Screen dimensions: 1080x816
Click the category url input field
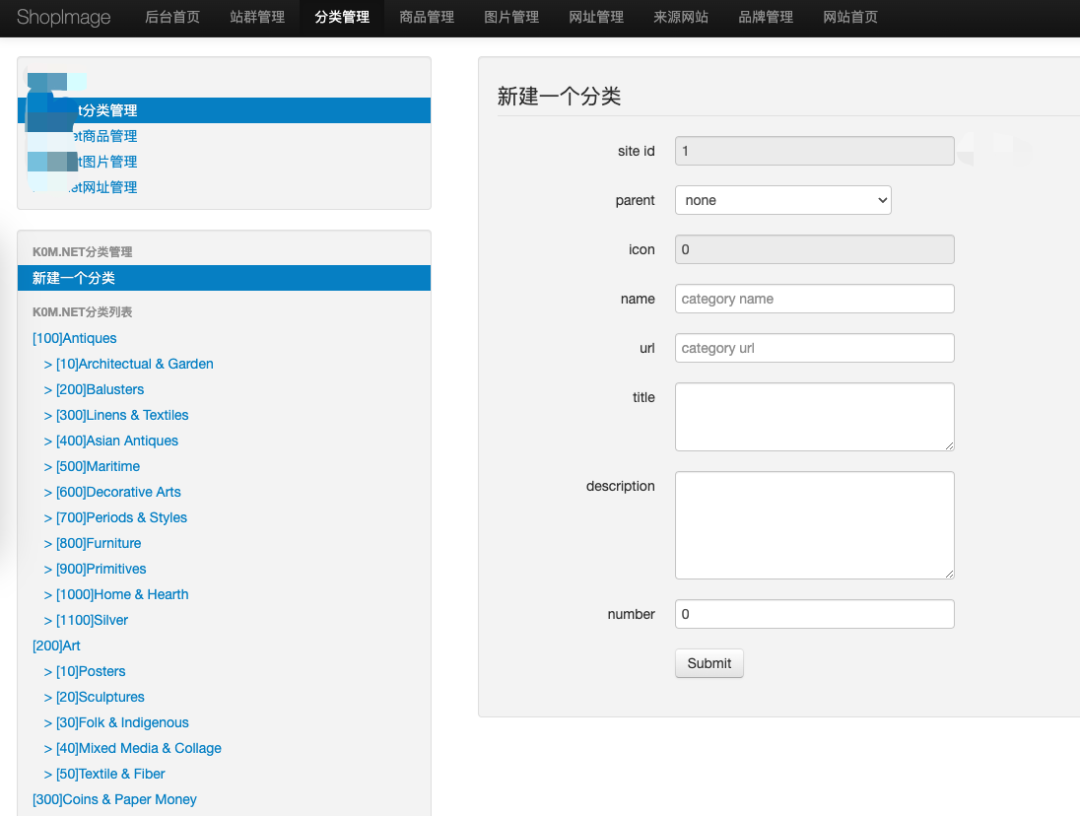[814, 347]
